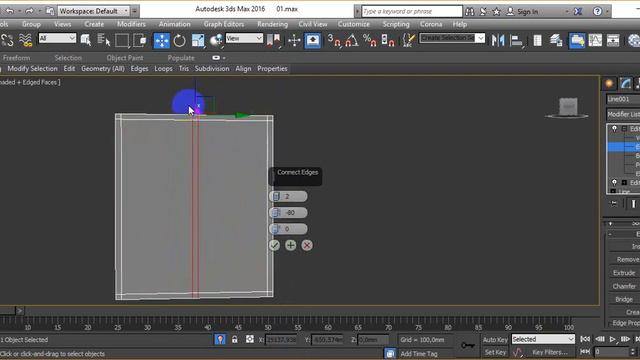Click the Connect Edges pinch value -80
Image resolution: width=640 pixels, height=360 pixels.
tap(288, 213)
